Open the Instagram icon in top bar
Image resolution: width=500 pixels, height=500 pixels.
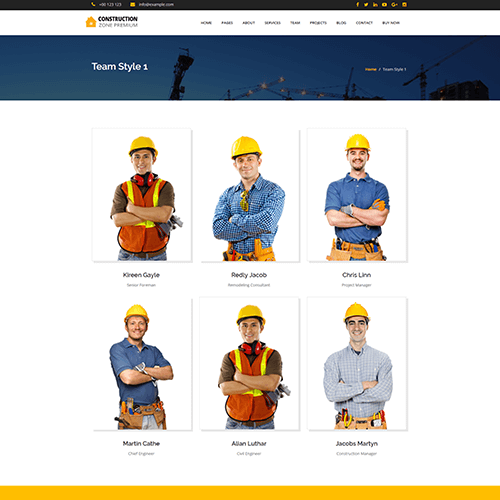coord(404,4)
